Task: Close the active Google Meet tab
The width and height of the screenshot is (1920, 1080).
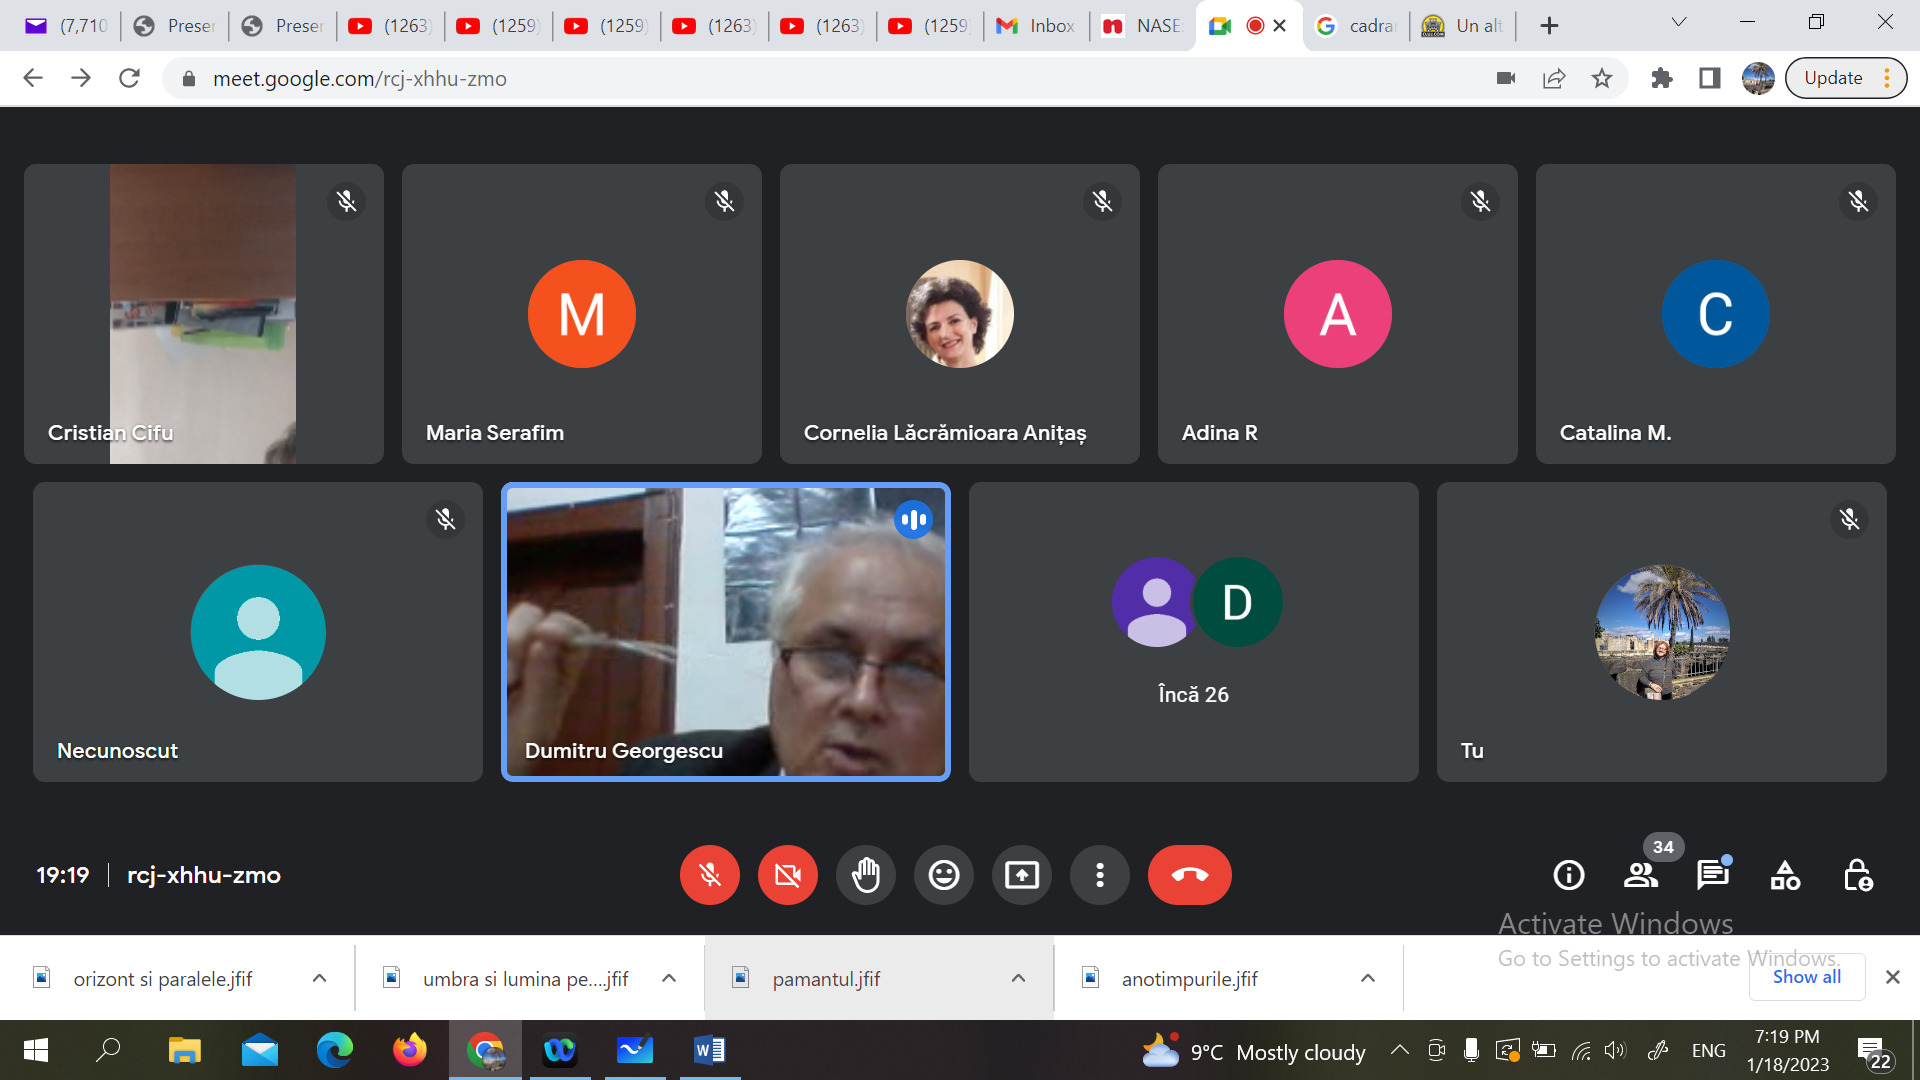Action: point(1279,26)
